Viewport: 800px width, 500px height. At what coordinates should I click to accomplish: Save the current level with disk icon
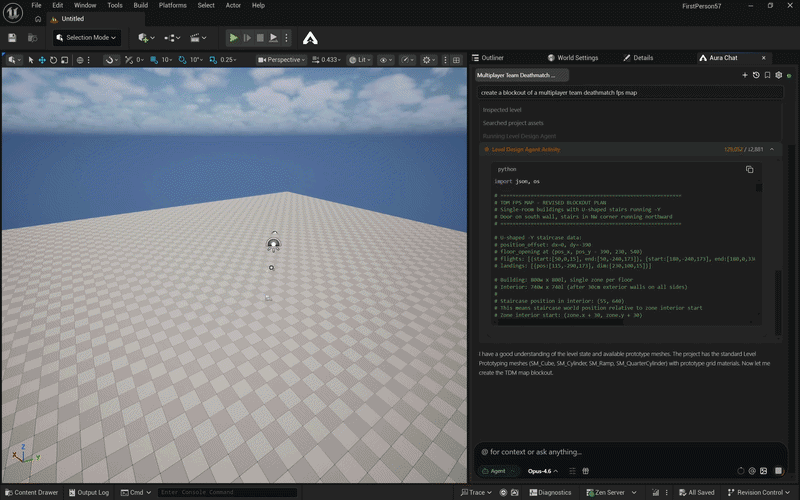pos(12,38)
